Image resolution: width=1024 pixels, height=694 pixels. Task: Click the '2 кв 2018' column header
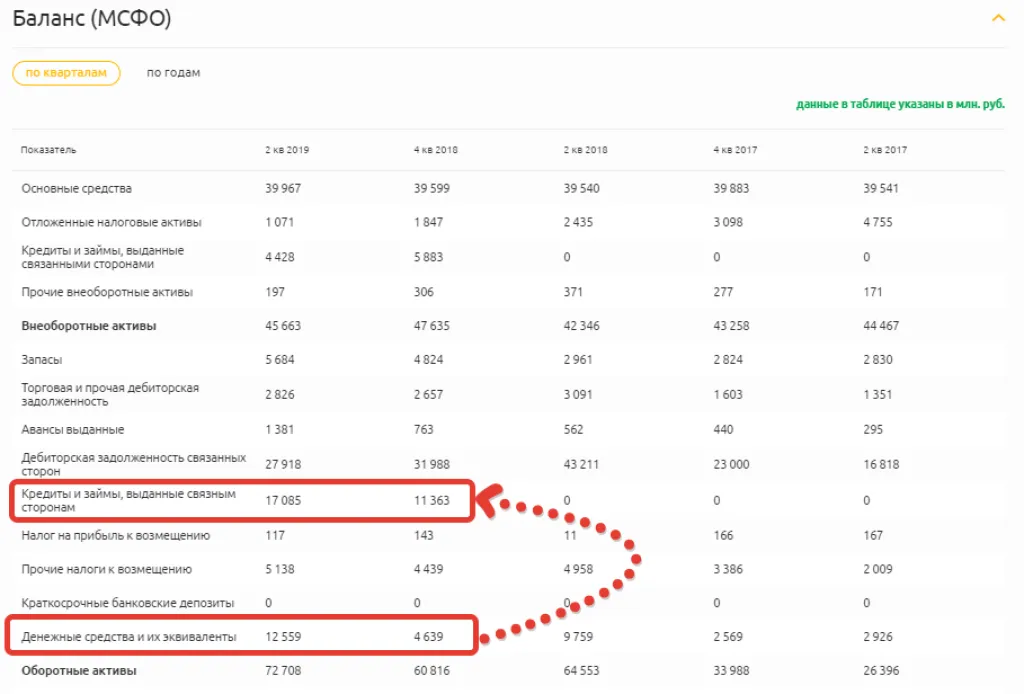point(585,150)
